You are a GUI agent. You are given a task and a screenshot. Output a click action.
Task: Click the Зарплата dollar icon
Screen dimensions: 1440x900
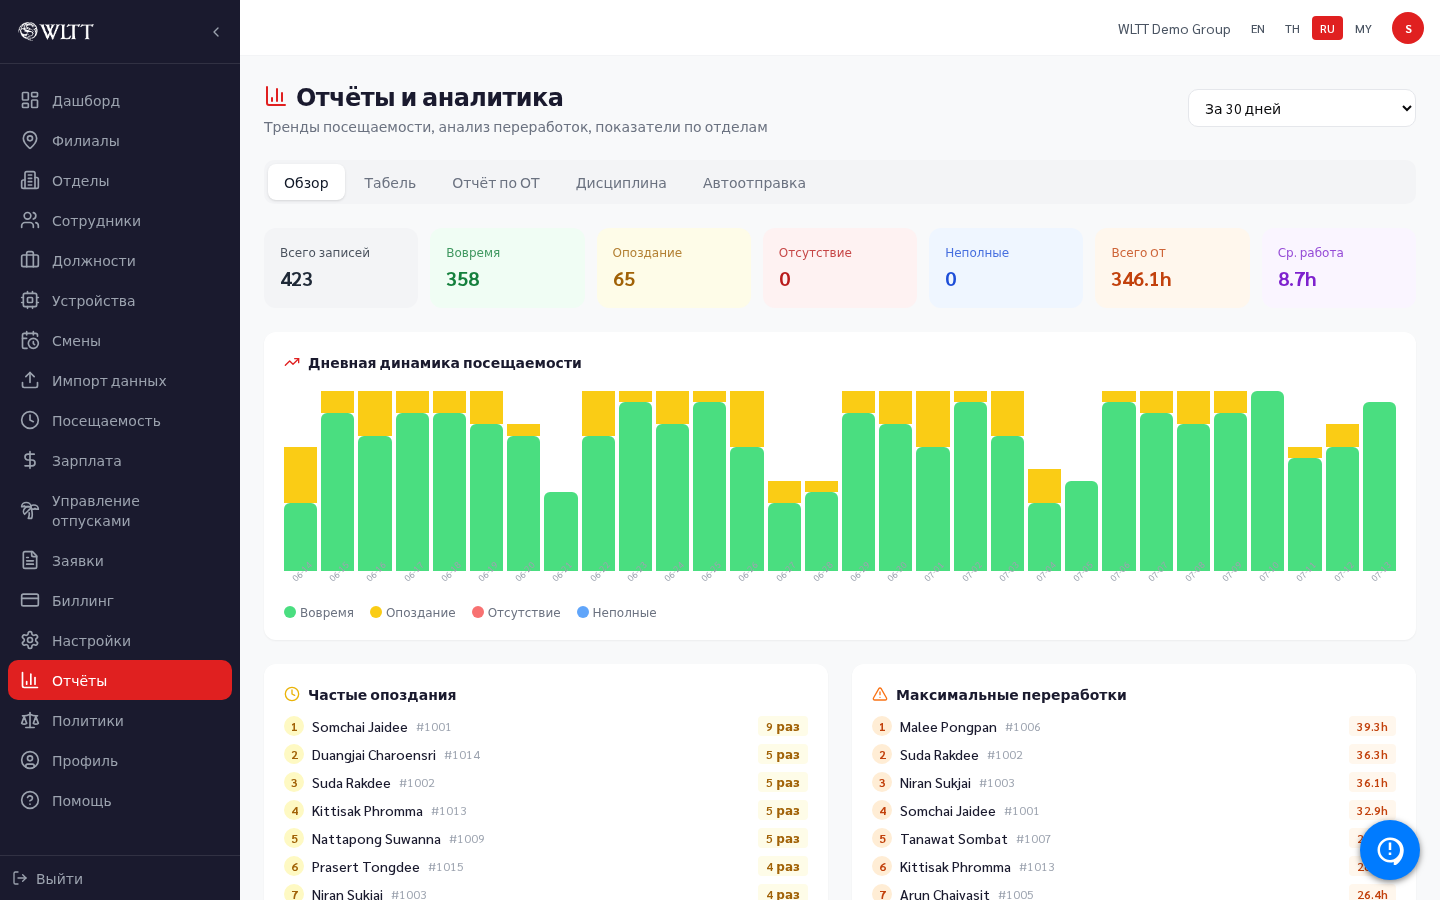(x=30, y=460)
